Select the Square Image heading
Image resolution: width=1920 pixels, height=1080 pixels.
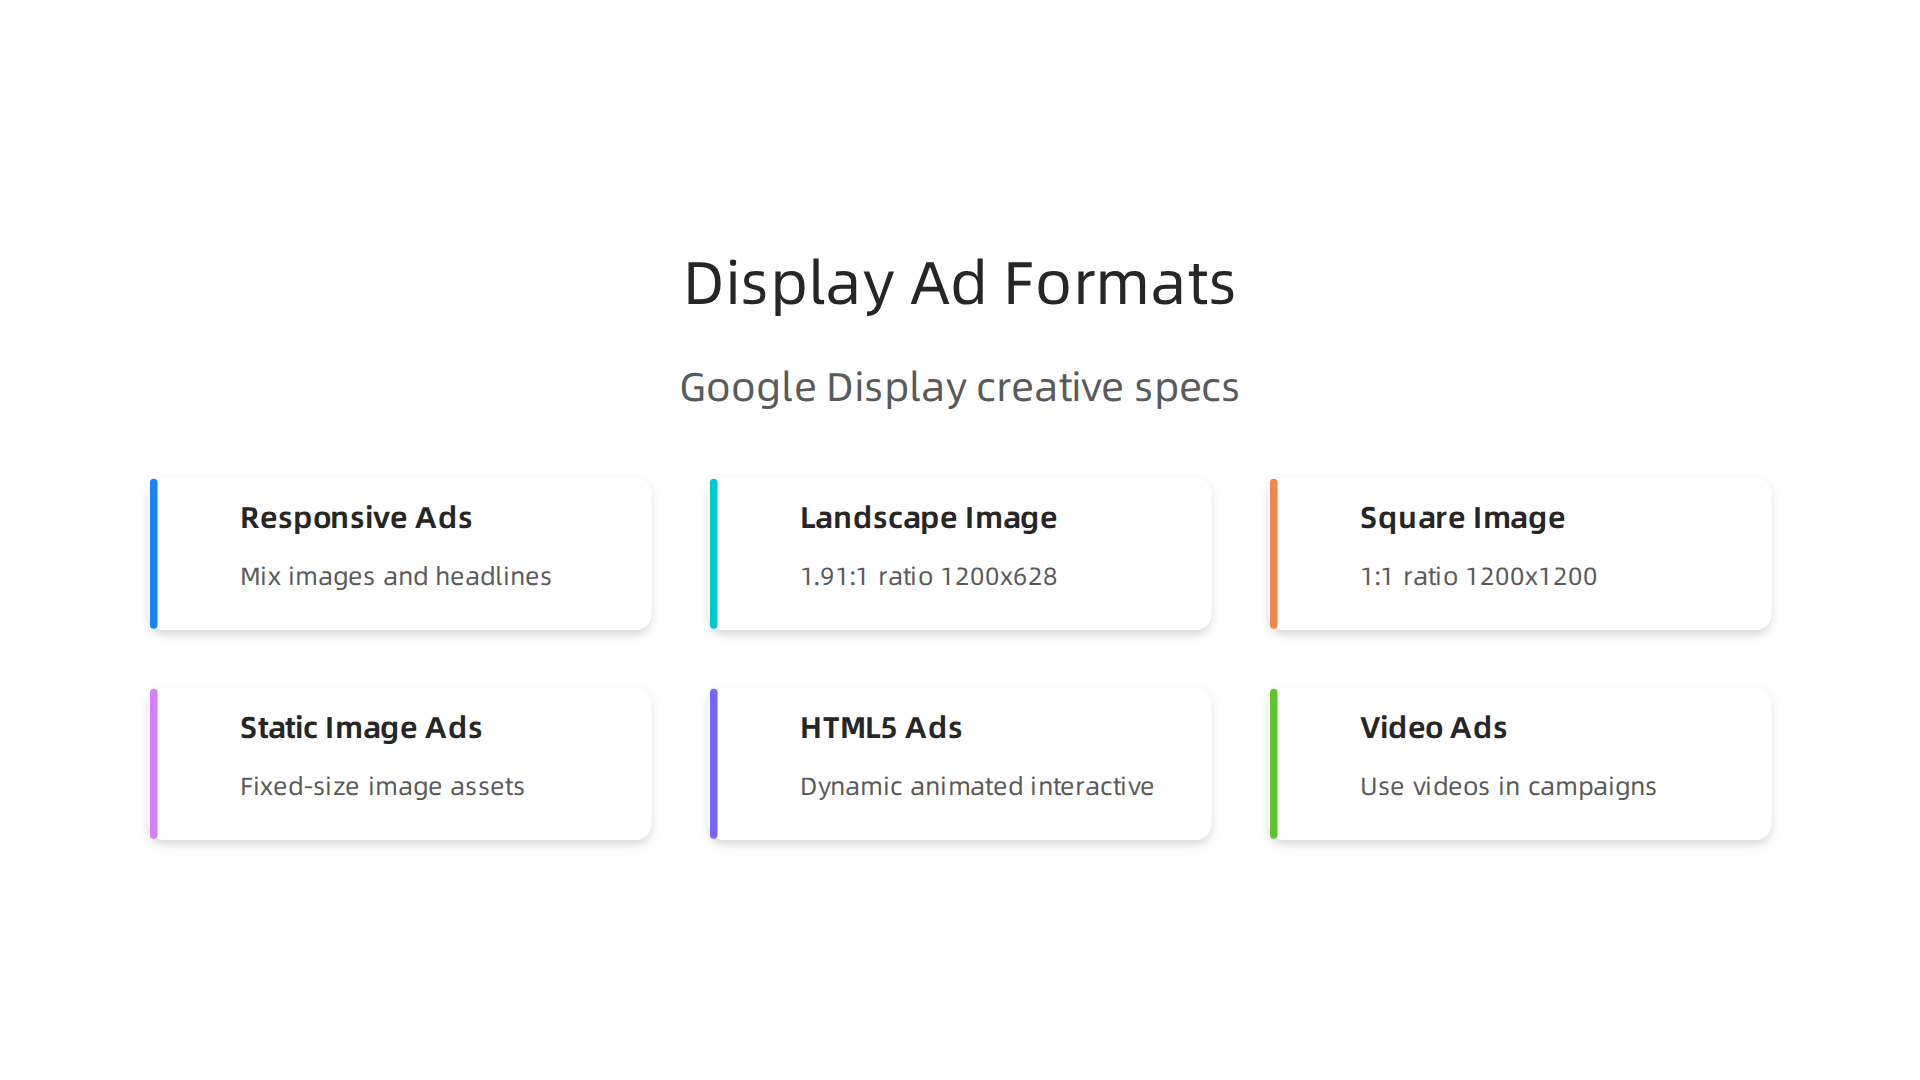(x=1462, y=518)
